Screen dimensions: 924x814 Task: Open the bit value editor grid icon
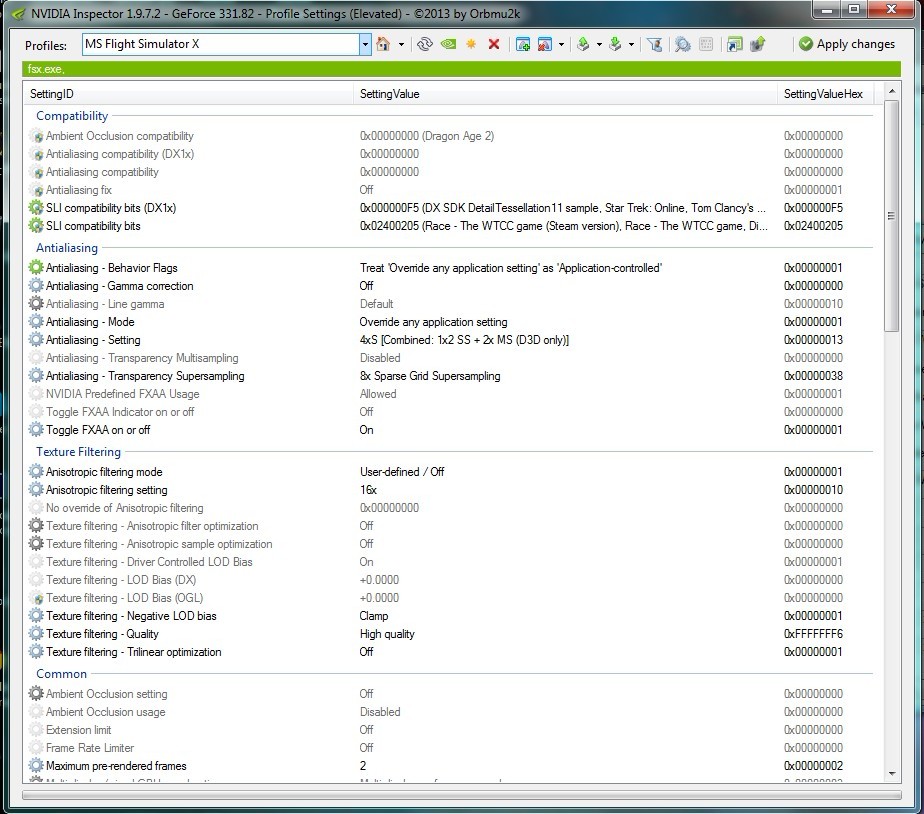[706, 44]
